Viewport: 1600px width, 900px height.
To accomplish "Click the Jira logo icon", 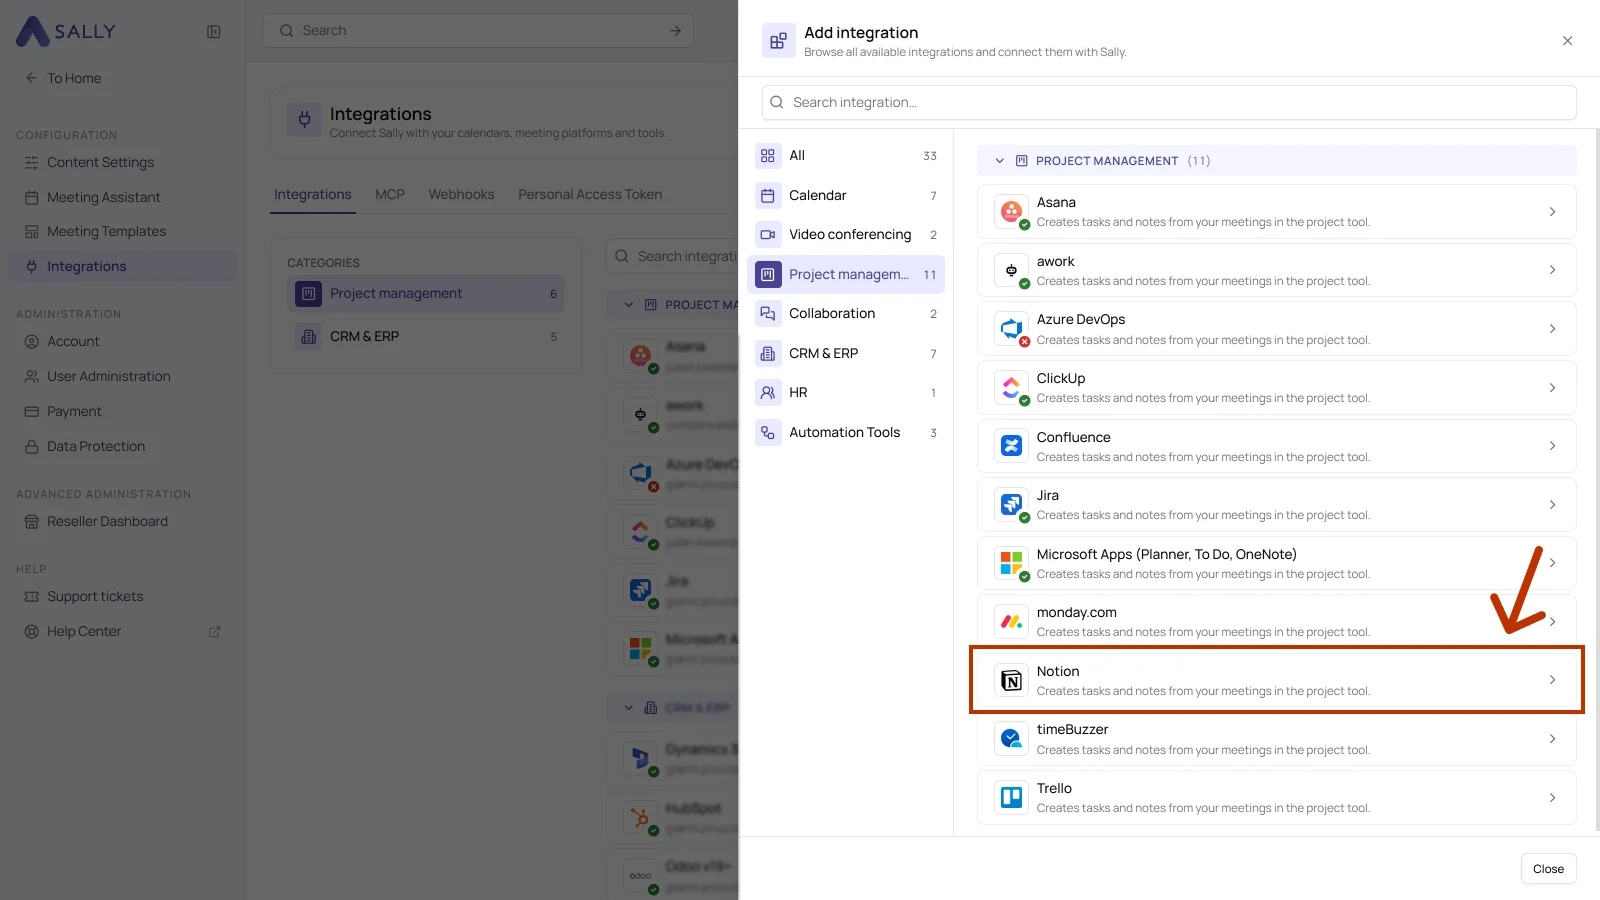I will (x=1011, y=505).
